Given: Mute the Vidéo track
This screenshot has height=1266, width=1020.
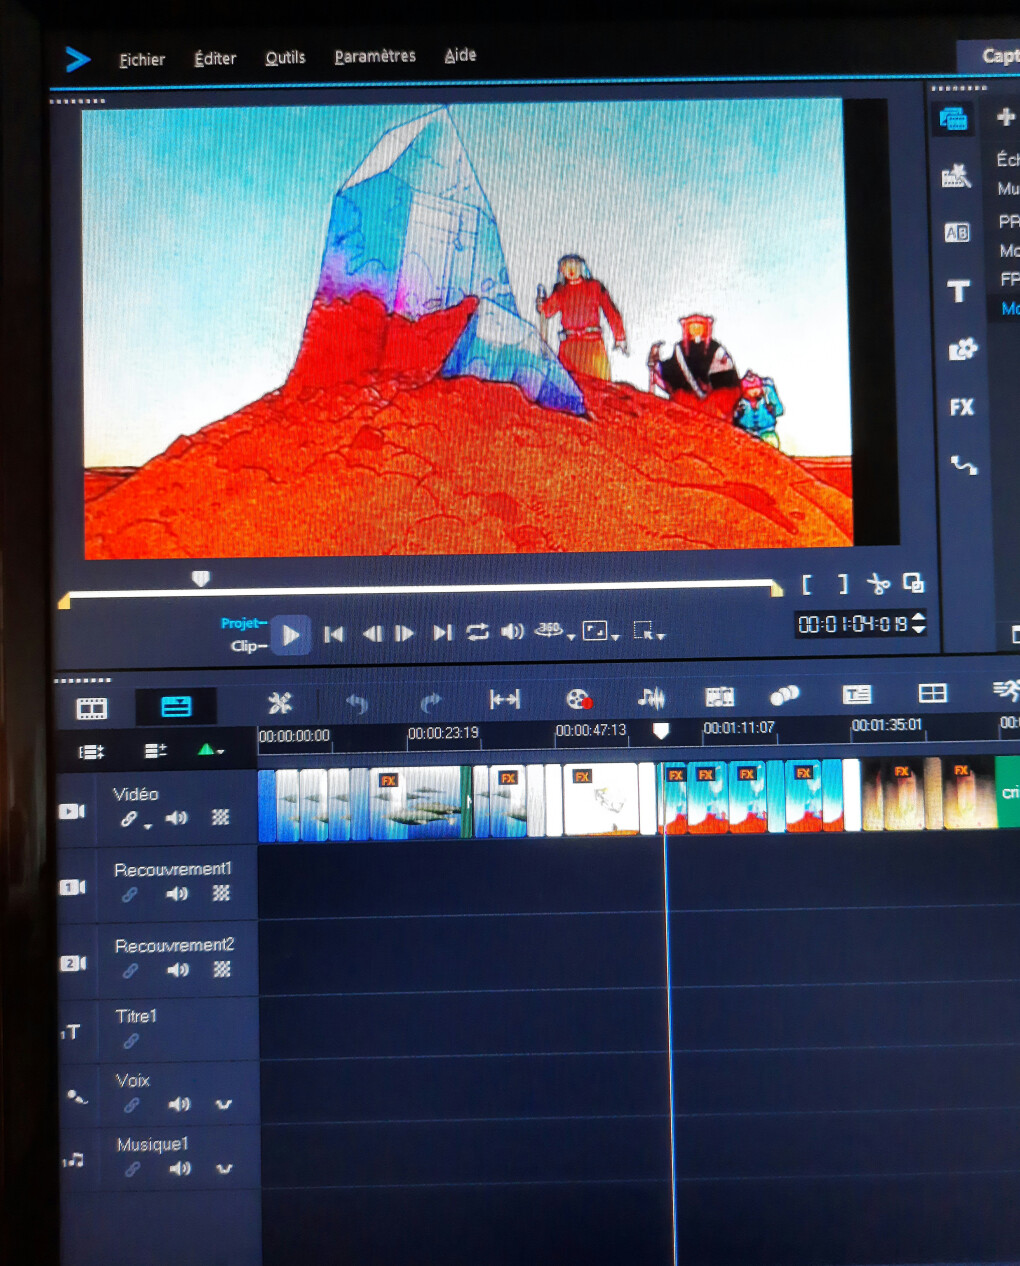Looking at the screenshot, I should coord(177,818).
